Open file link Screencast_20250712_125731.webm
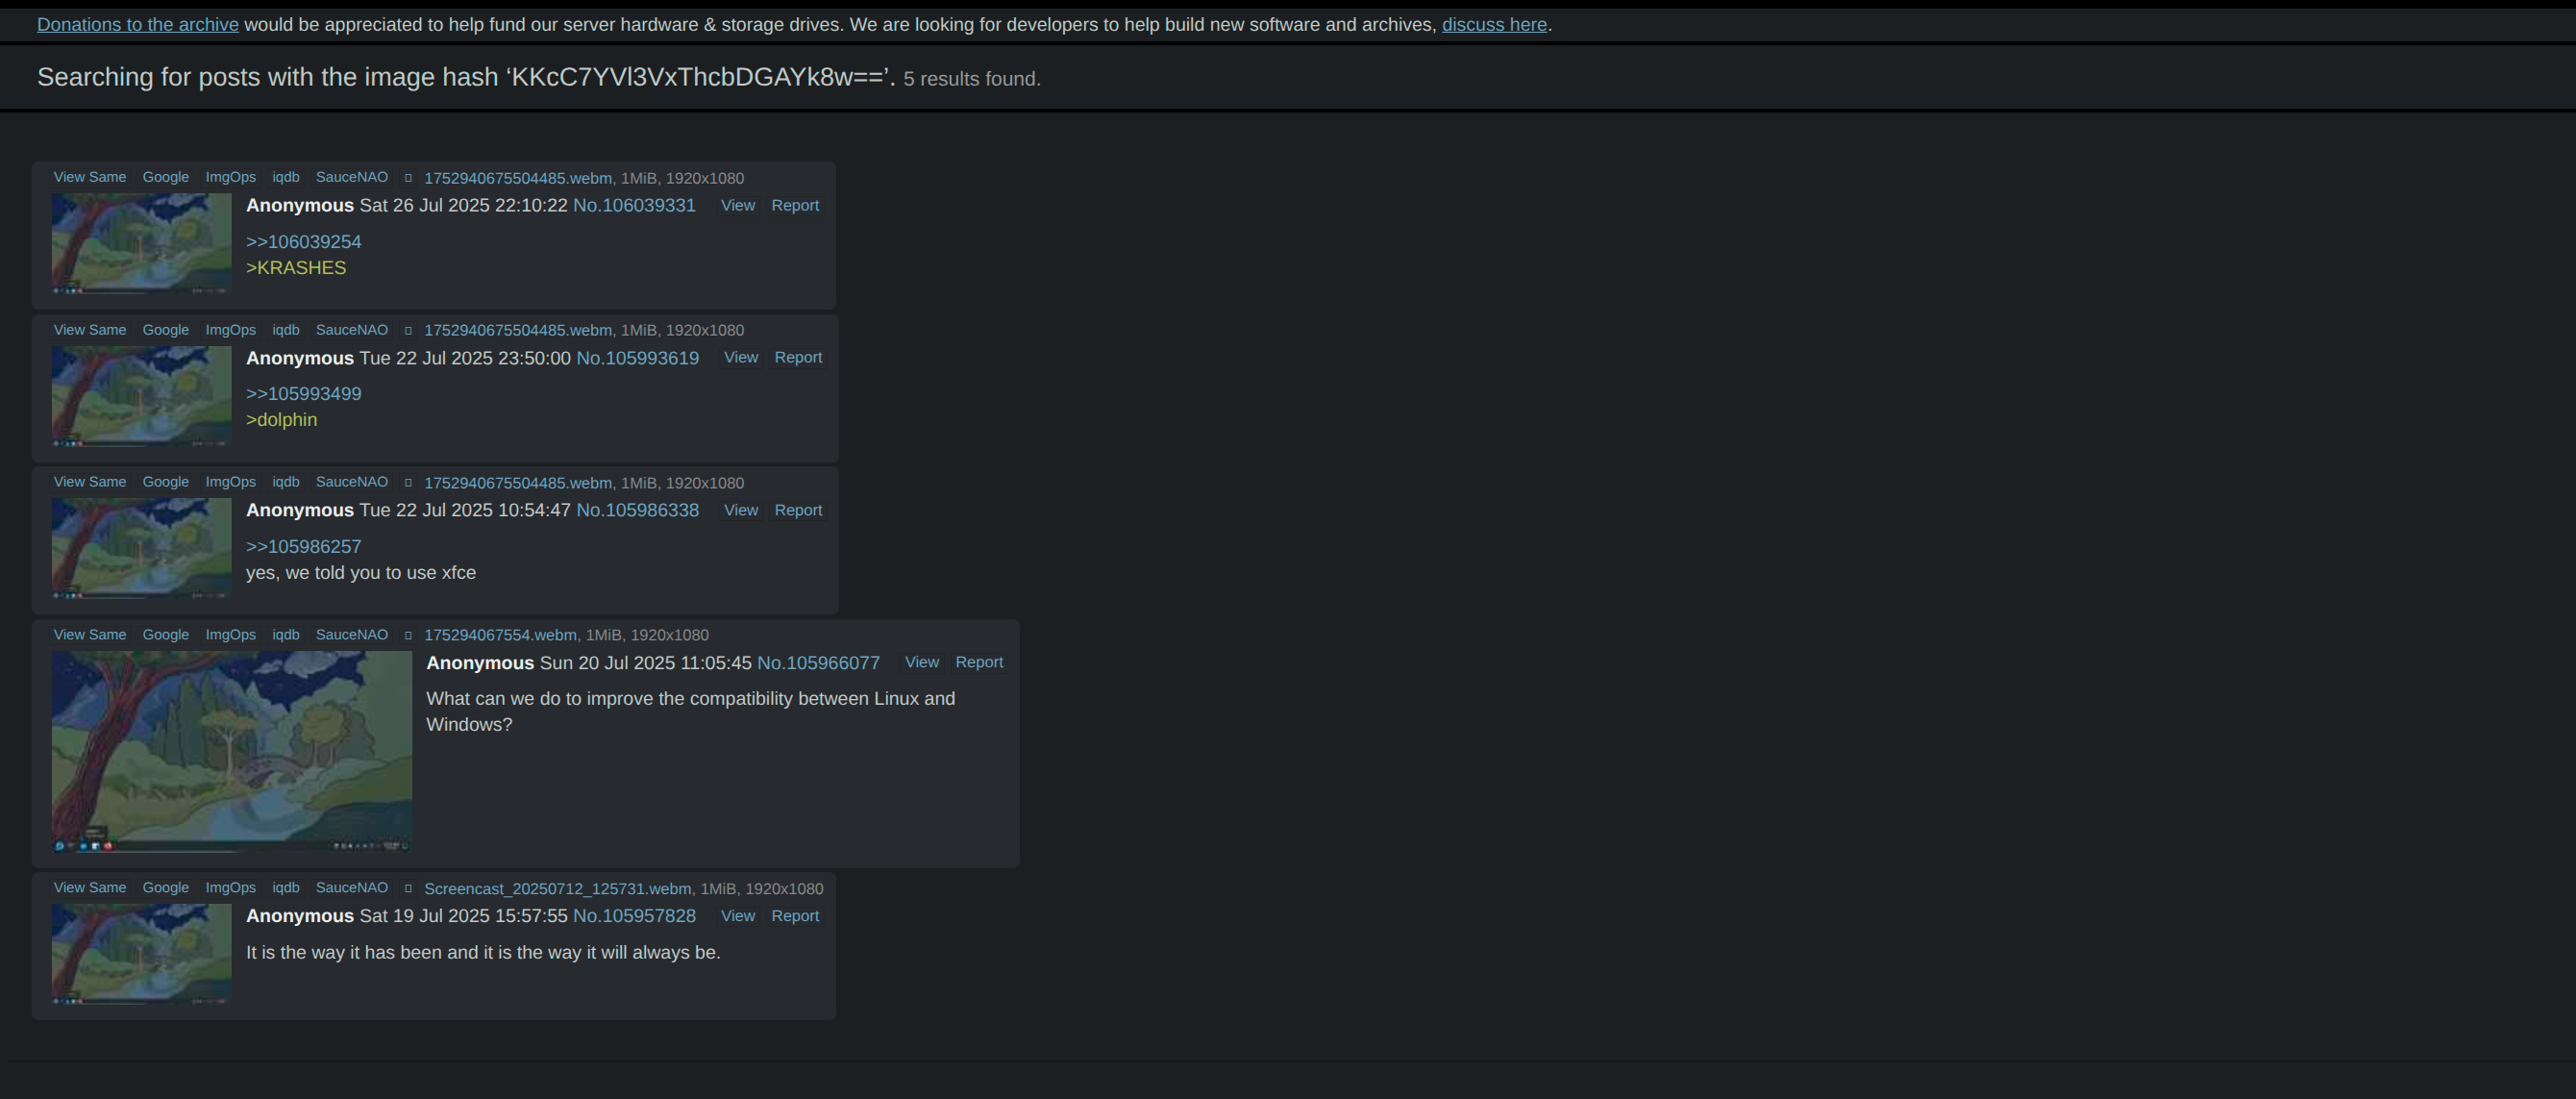2576x1099 pixels. [557, 889]
